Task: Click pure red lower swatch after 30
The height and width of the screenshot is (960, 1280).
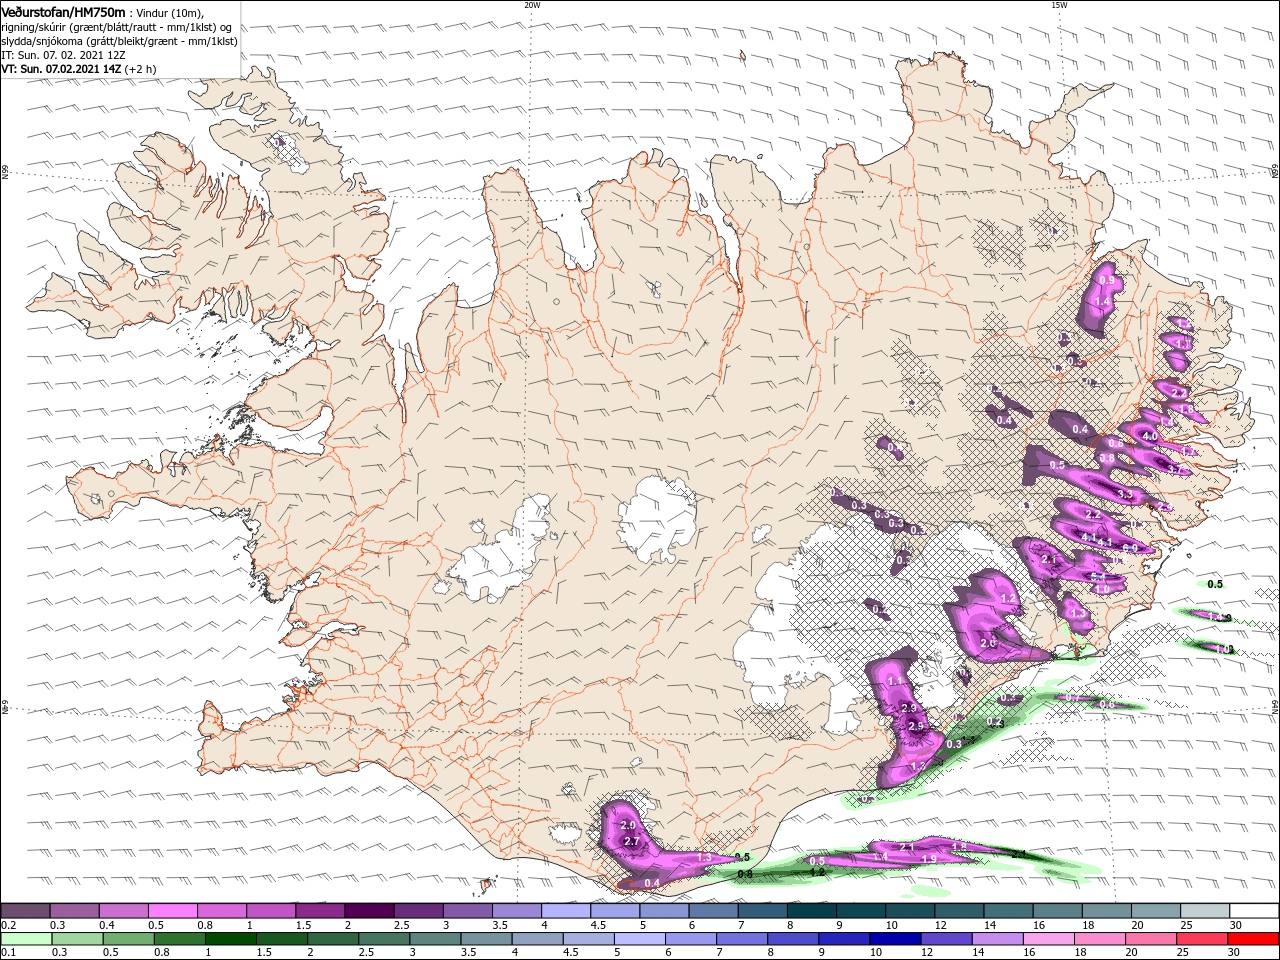Action: [x=1252, y=939]
